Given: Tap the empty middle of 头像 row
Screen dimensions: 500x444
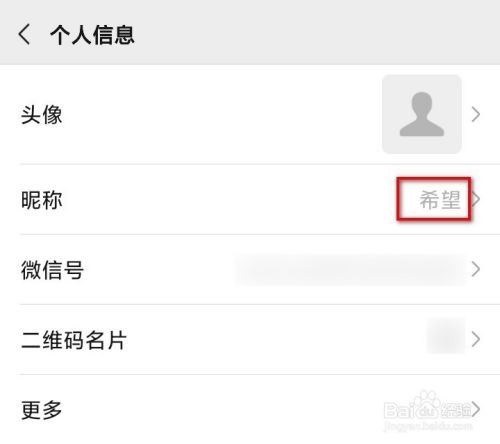Looking at the screenshot, I should pos(222,114).
